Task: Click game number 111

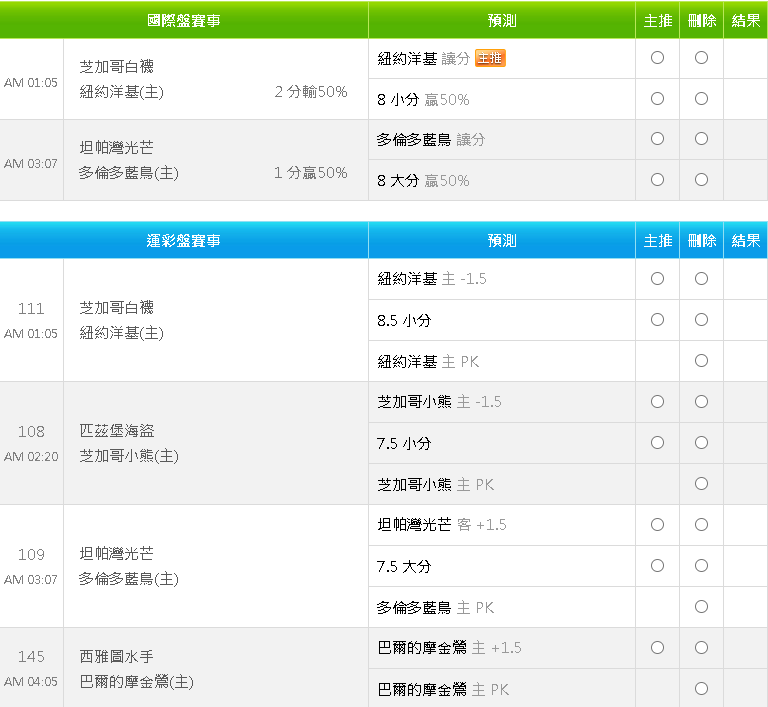Action: [x=31, y=309]
